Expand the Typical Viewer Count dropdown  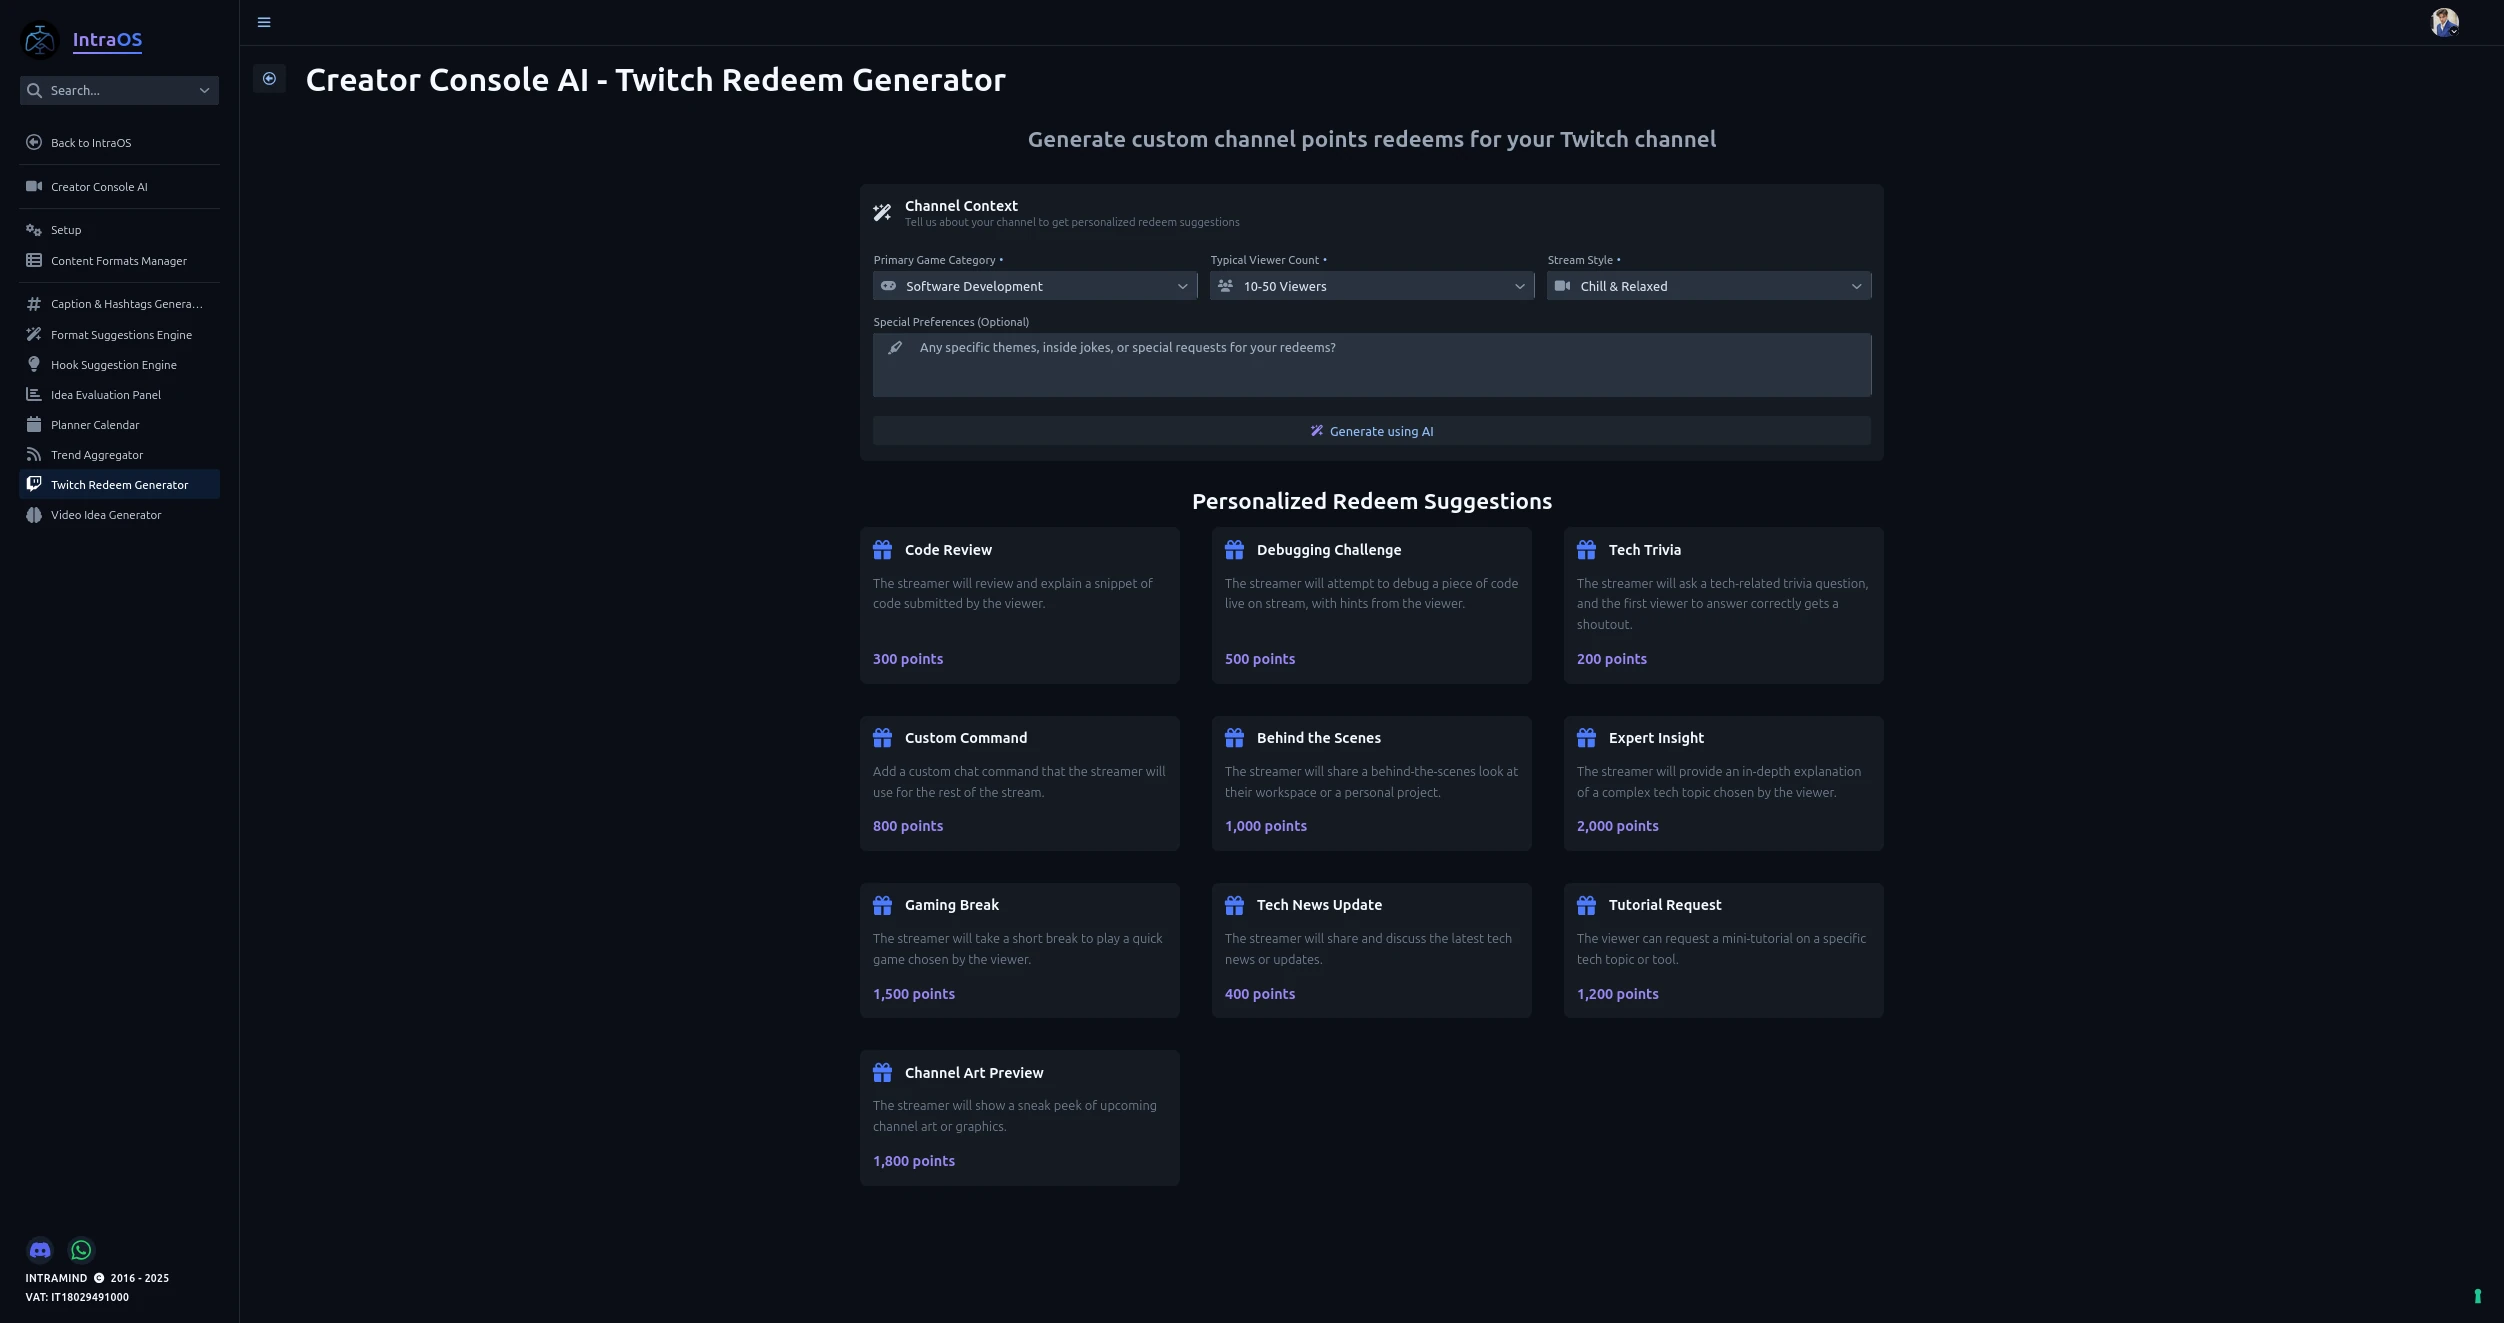[x=1371, y=286]
